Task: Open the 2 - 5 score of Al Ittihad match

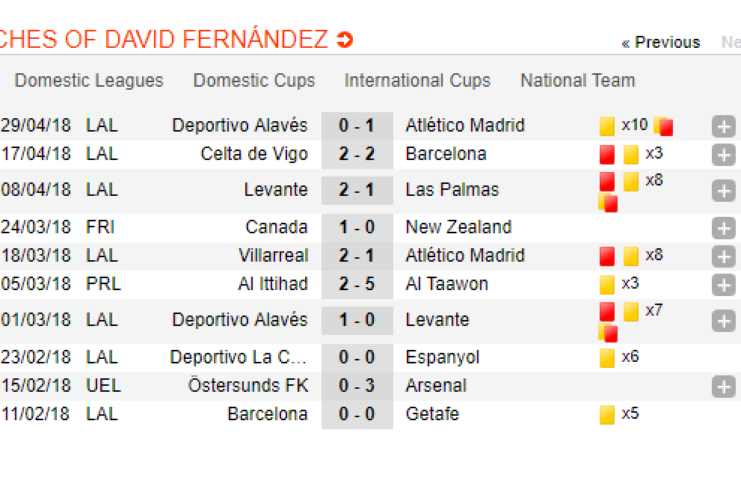Action: 357,284
